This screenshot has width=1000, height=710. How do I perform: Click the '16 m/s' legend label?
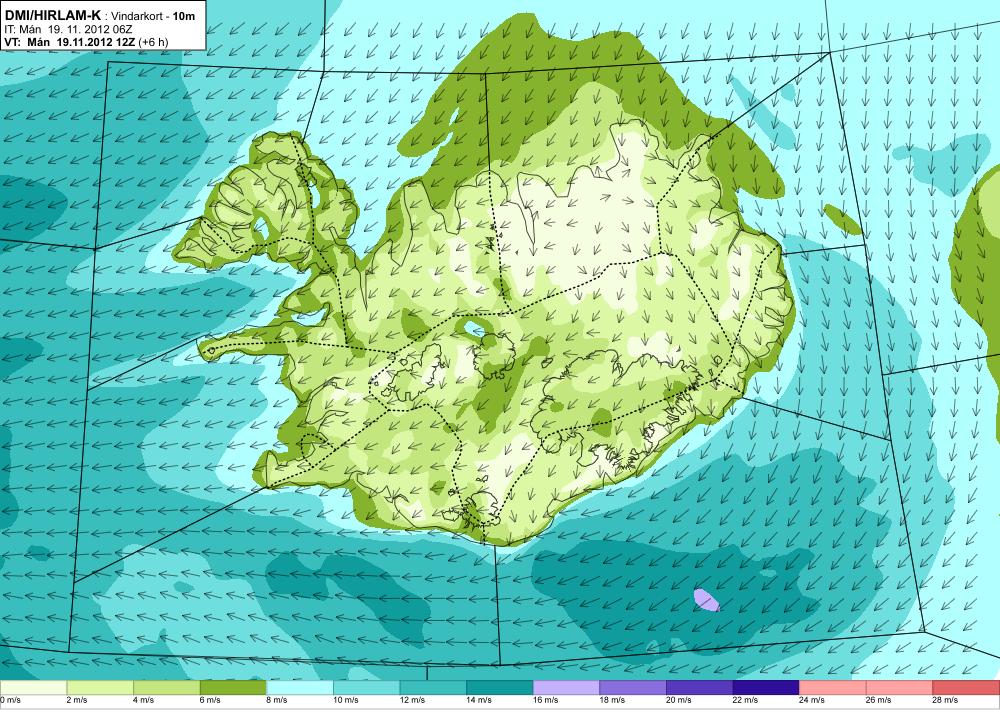tap(546, 700)
